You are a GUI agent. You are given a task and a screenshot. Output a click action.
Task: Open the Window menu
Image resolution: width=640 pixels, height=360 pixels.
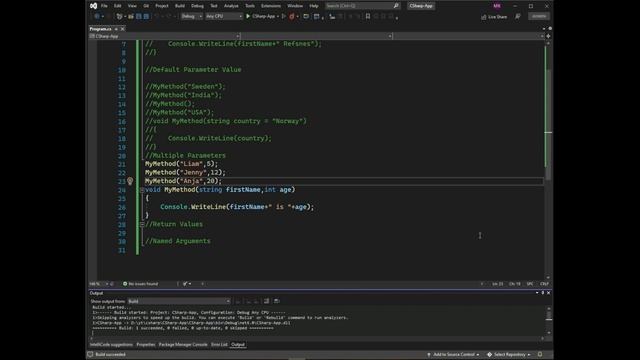click(295, 6)
